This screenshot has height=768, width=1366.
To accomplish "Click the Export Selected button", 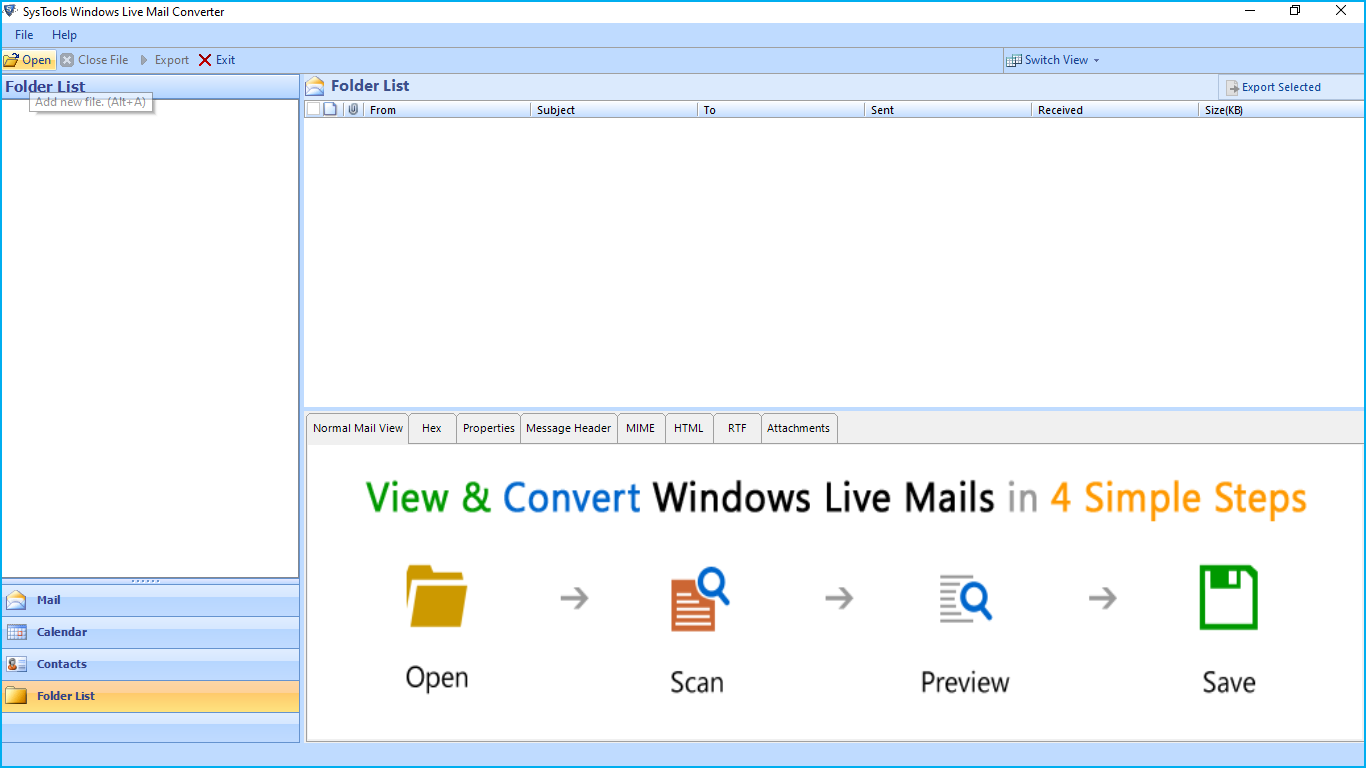I will pyautogui.click(x=1273, y=87).
